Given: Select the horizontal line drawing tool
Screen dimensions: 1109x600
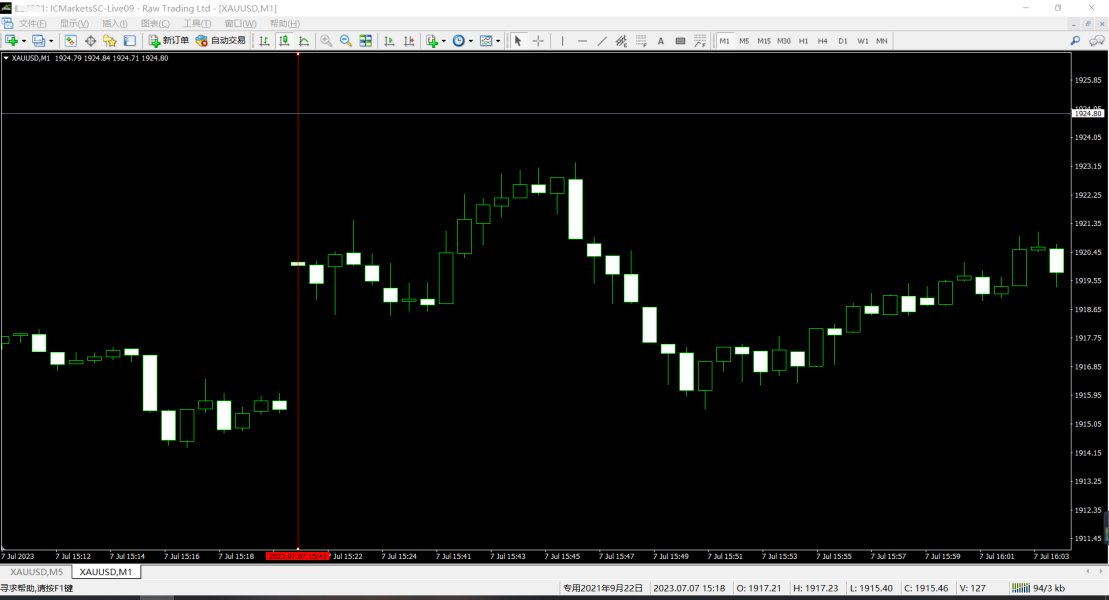Looking at the screenshot, I should [582, 41].
